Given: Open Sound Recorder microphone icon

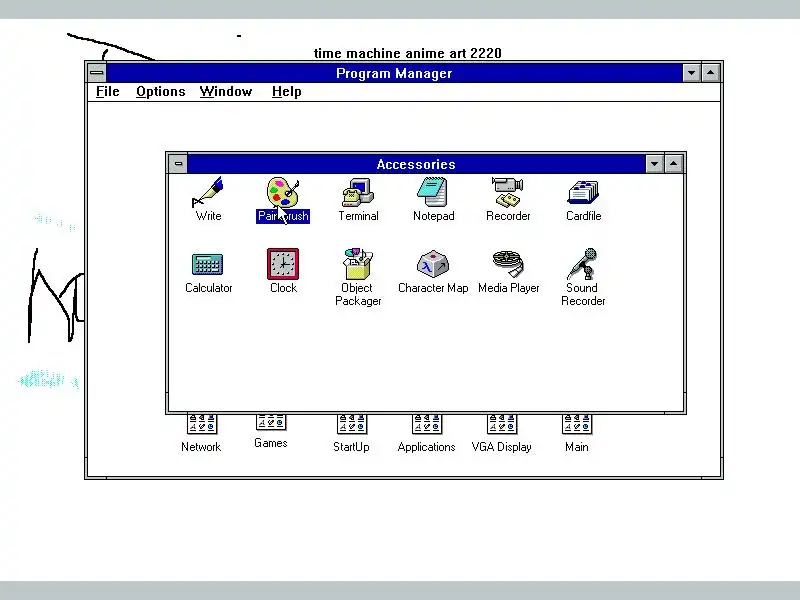Looking at the screenshot, I should point(583,264).
